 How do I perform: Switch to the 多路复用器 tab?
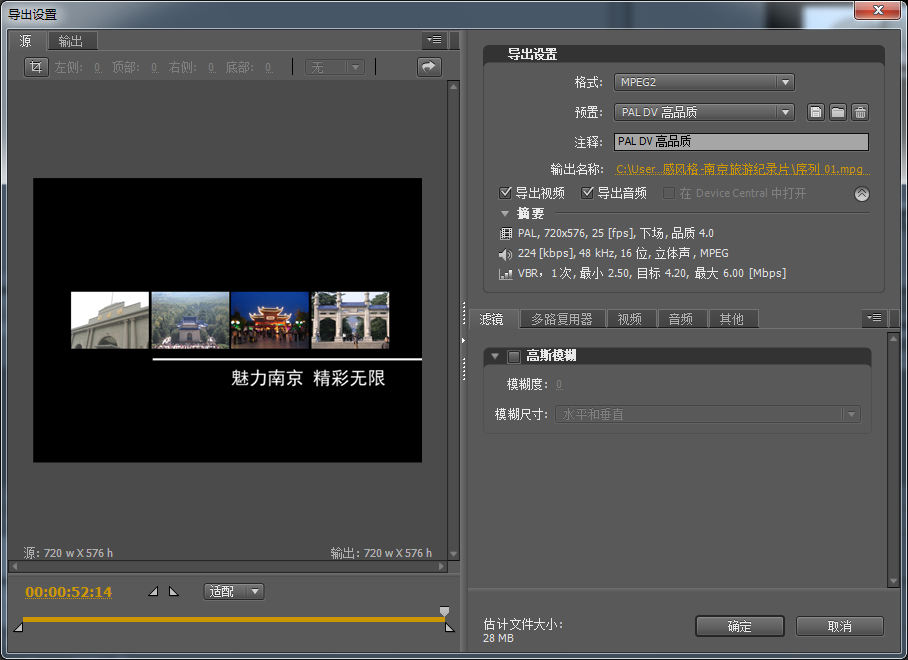[561, 319]
